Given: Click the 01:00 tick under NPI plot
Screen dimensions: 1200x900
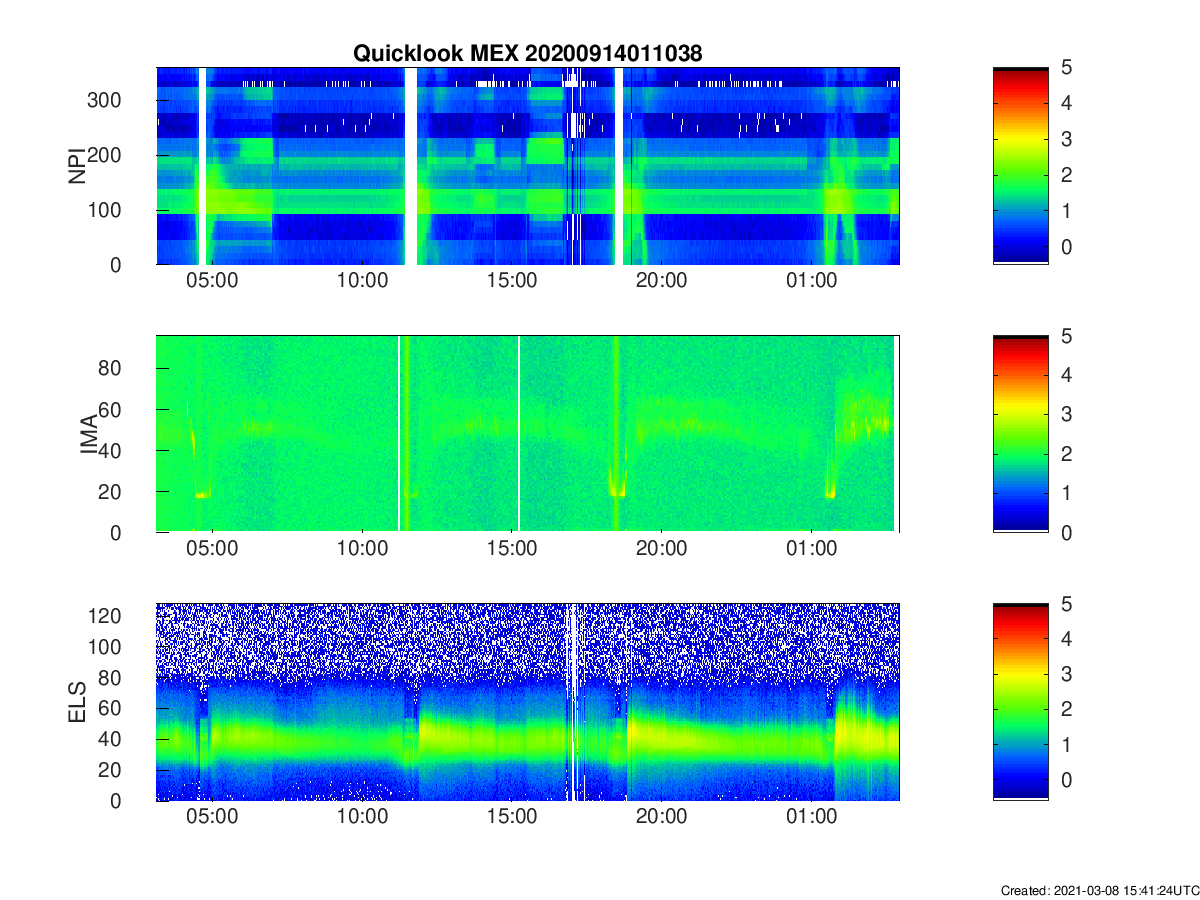Looking at the screenshot, I should click(x=811, y=282).
